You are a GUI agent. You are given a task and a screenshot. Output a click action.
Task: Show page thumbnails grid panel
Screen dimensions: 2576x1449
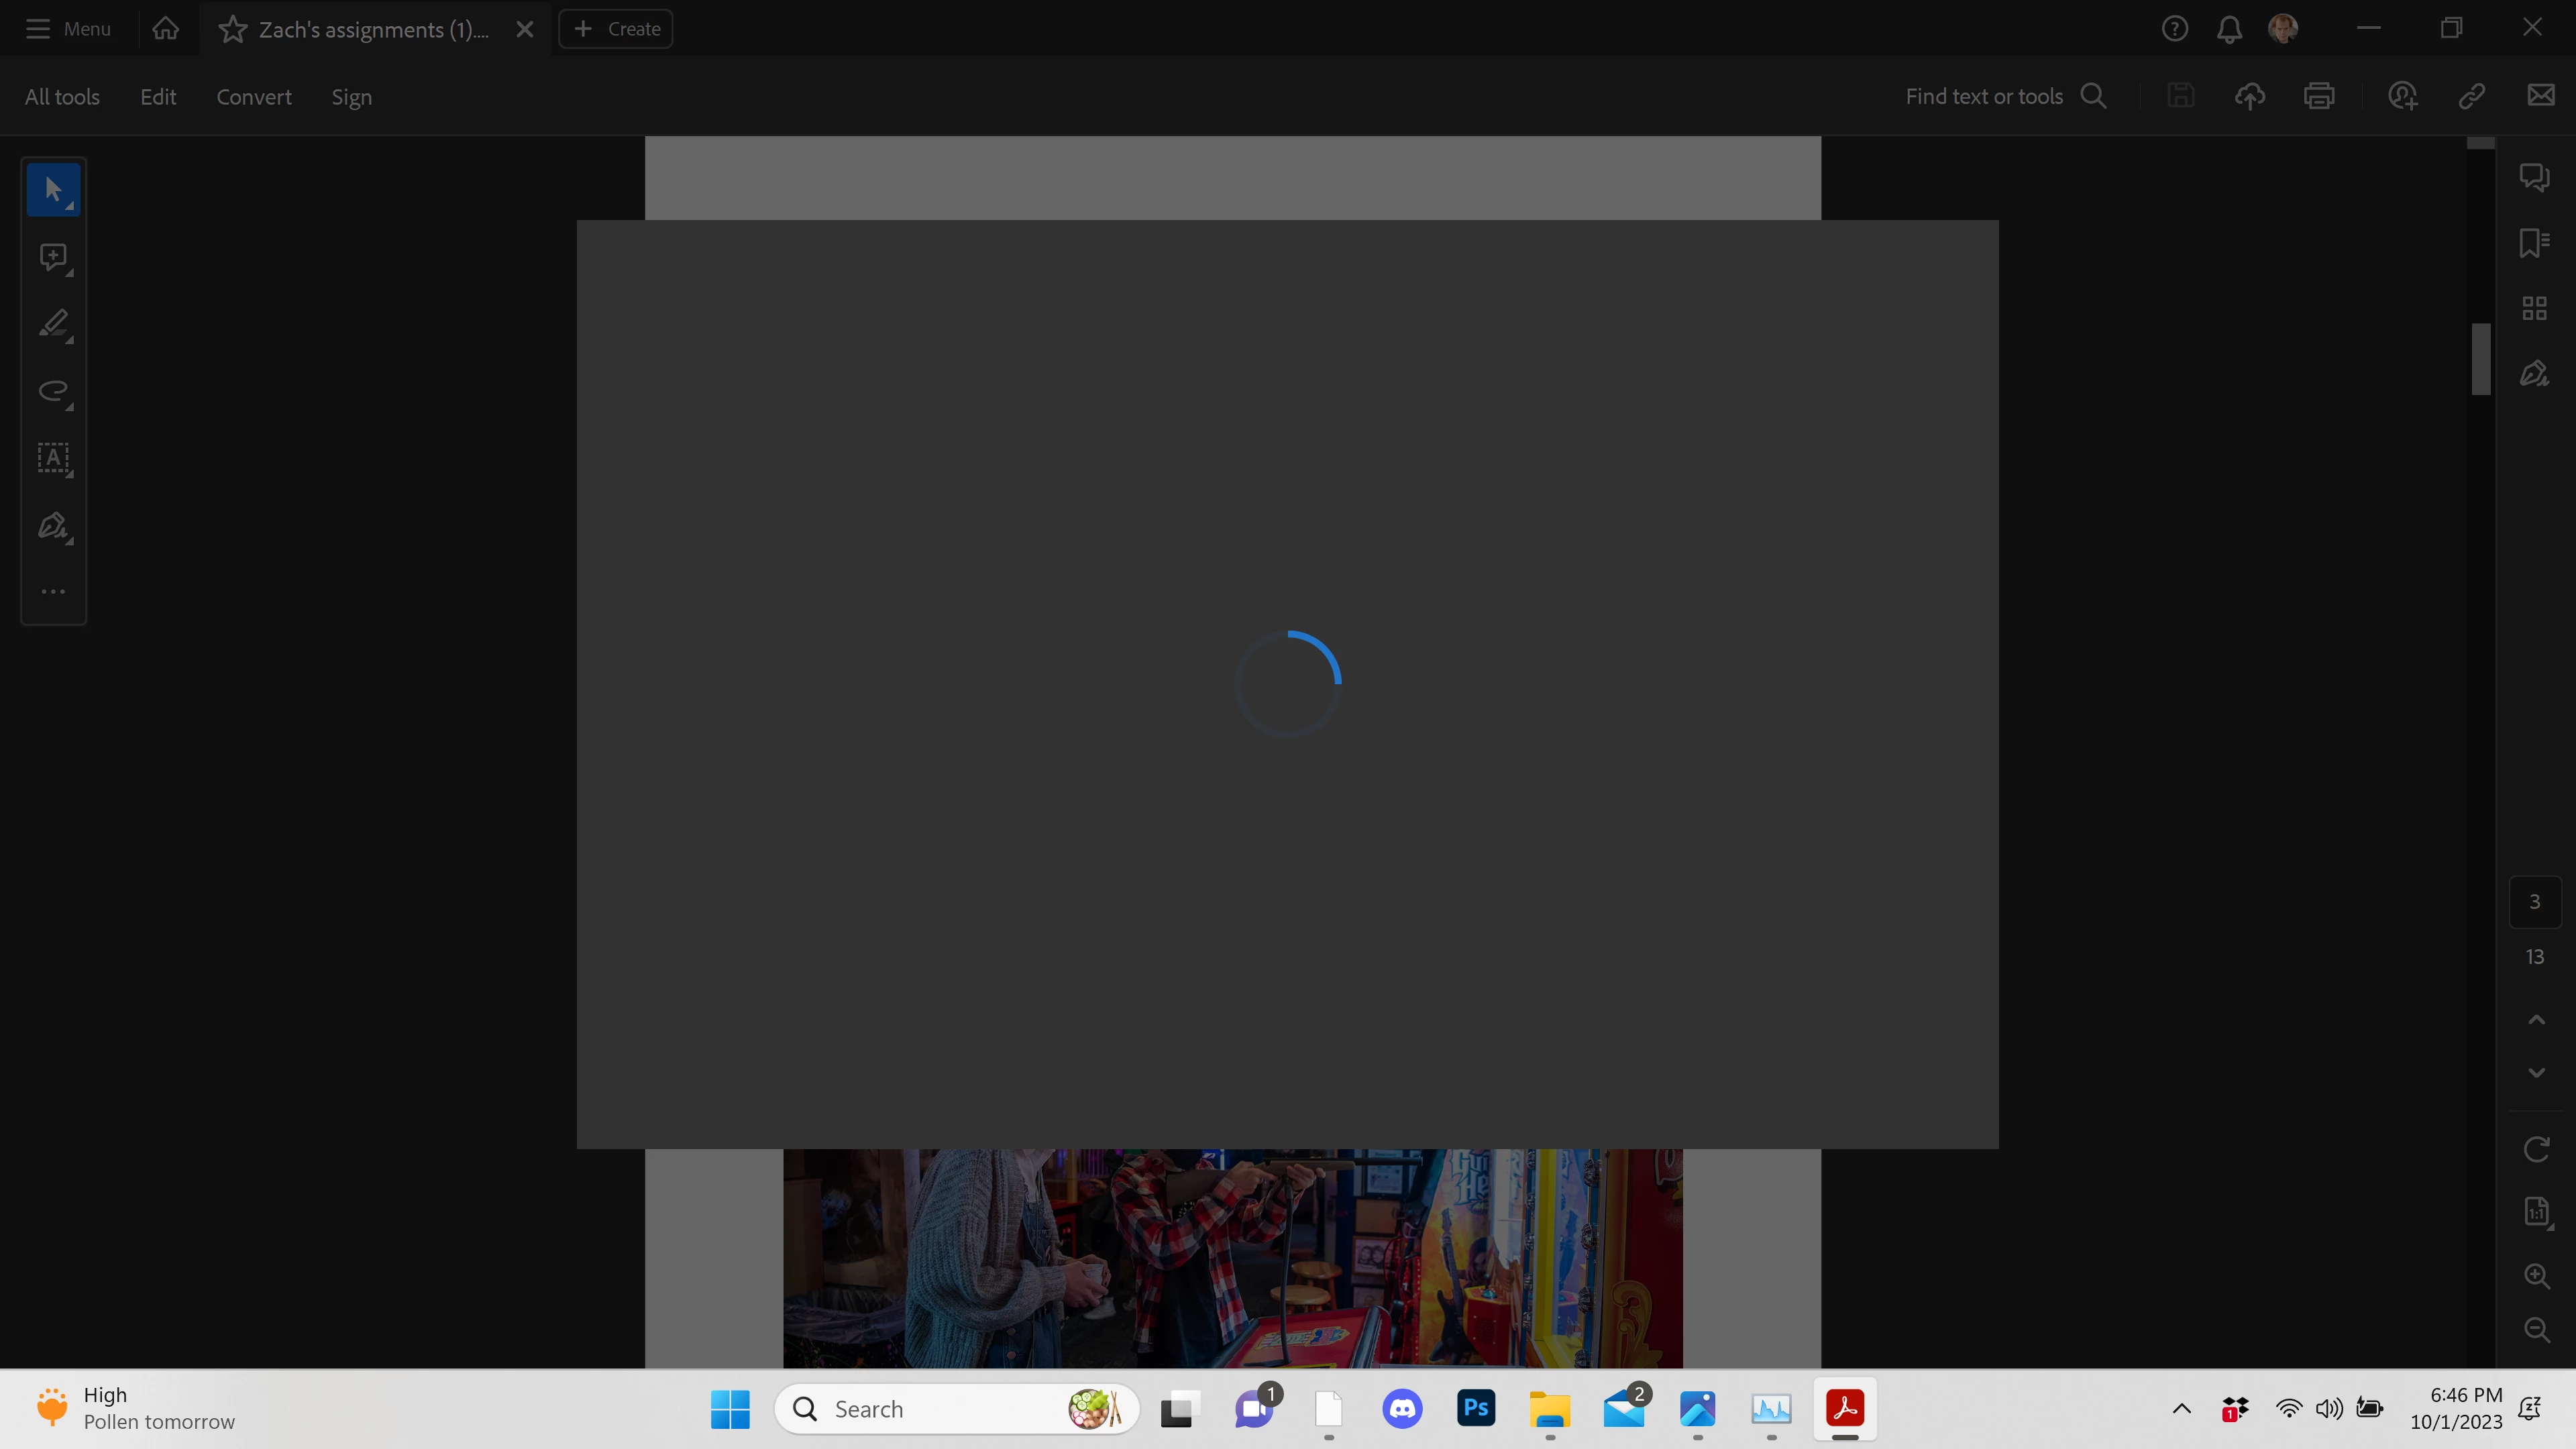coord(2534,308)
